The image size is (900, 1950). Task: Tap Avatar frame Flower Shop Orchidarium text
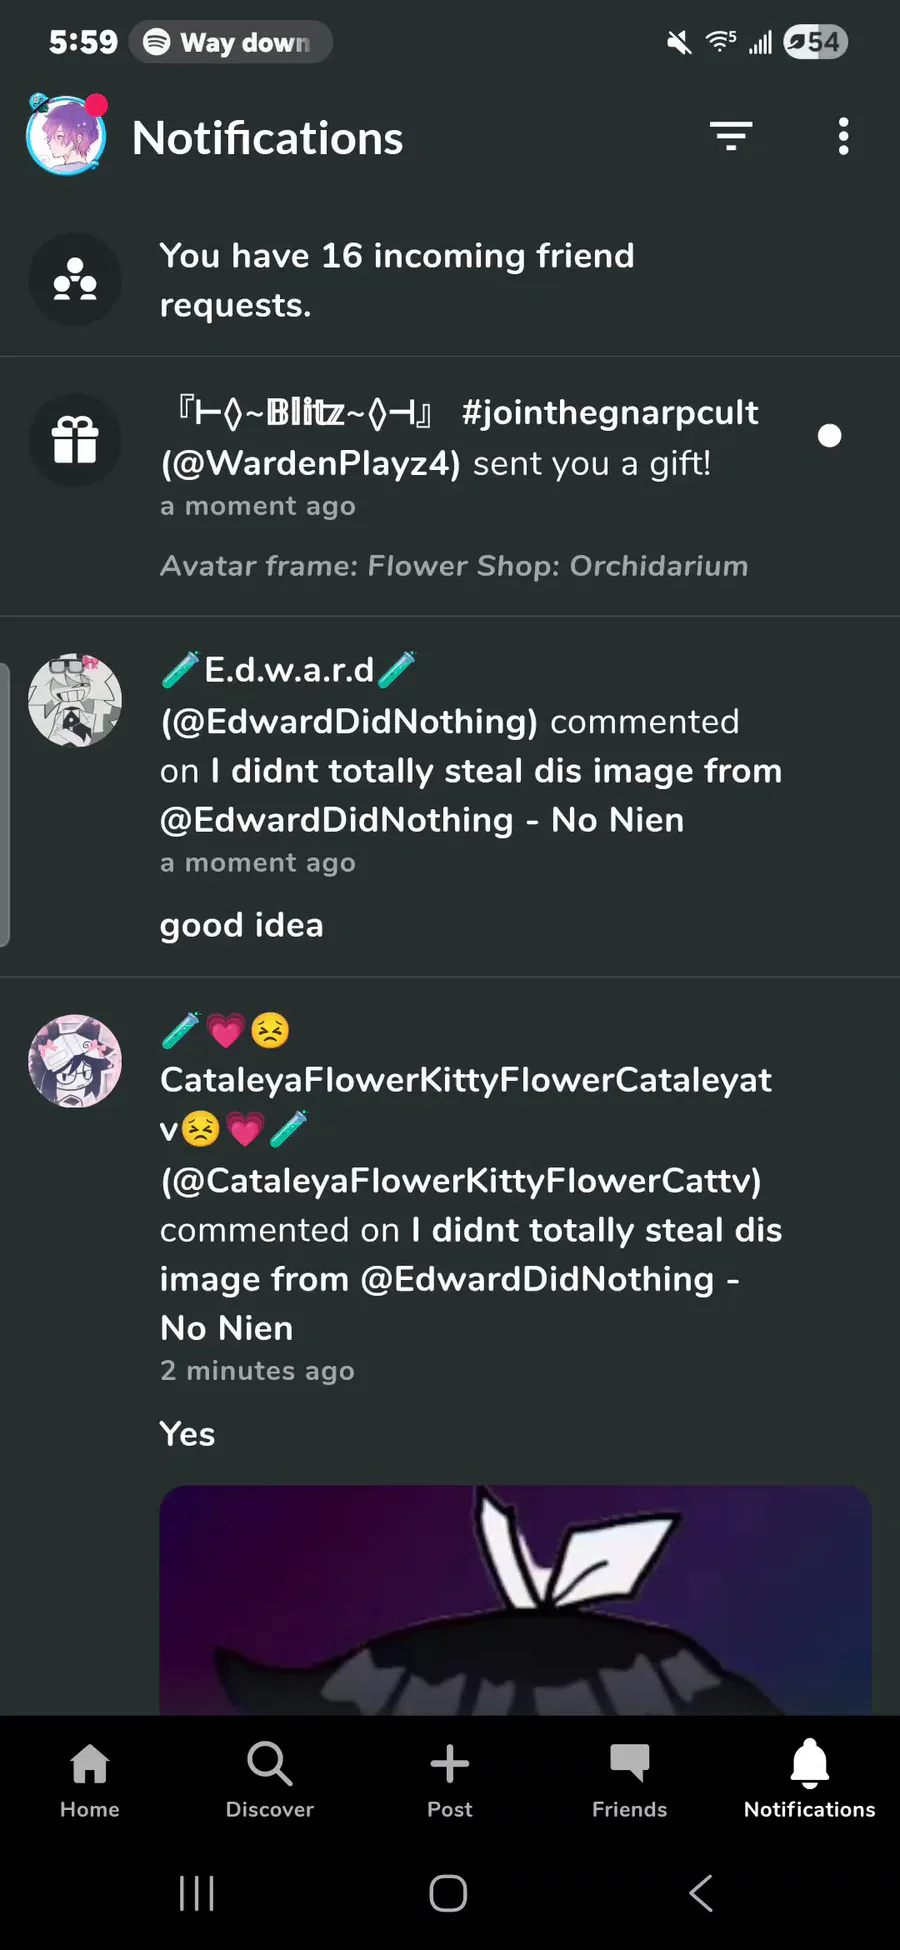(x=454, y=566)
